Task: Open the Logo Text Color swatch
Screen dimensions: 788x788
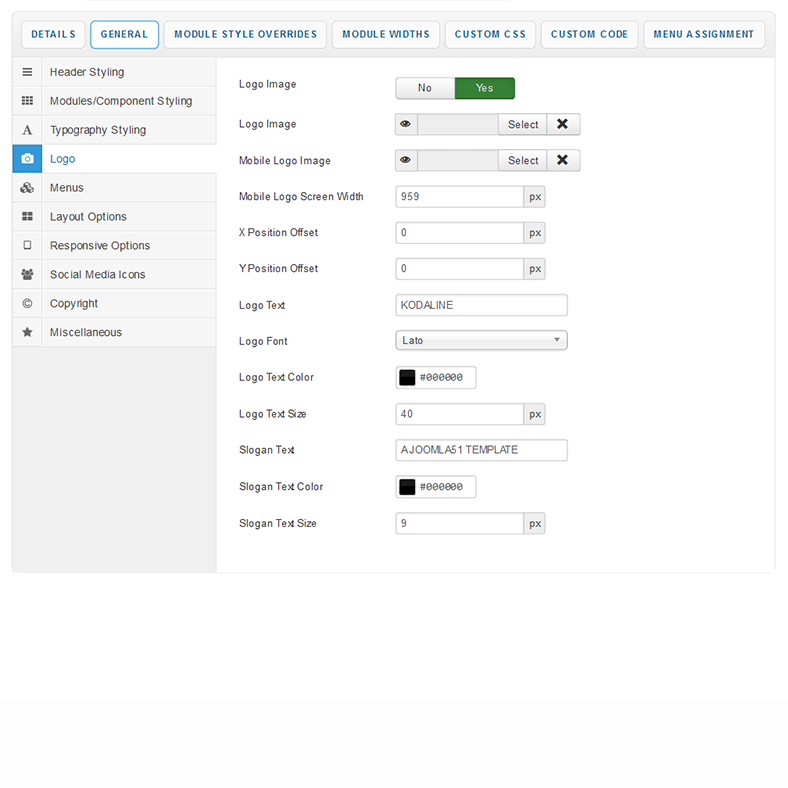Action: (407, 378)
